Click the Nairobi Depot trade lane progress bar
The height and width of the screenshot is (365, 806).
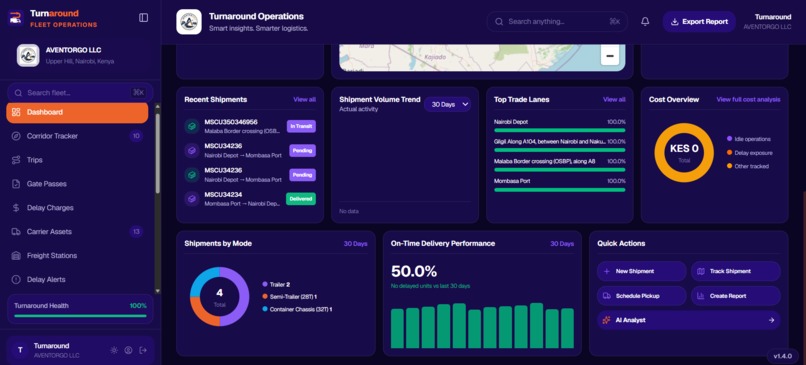(x=560, y=131)
